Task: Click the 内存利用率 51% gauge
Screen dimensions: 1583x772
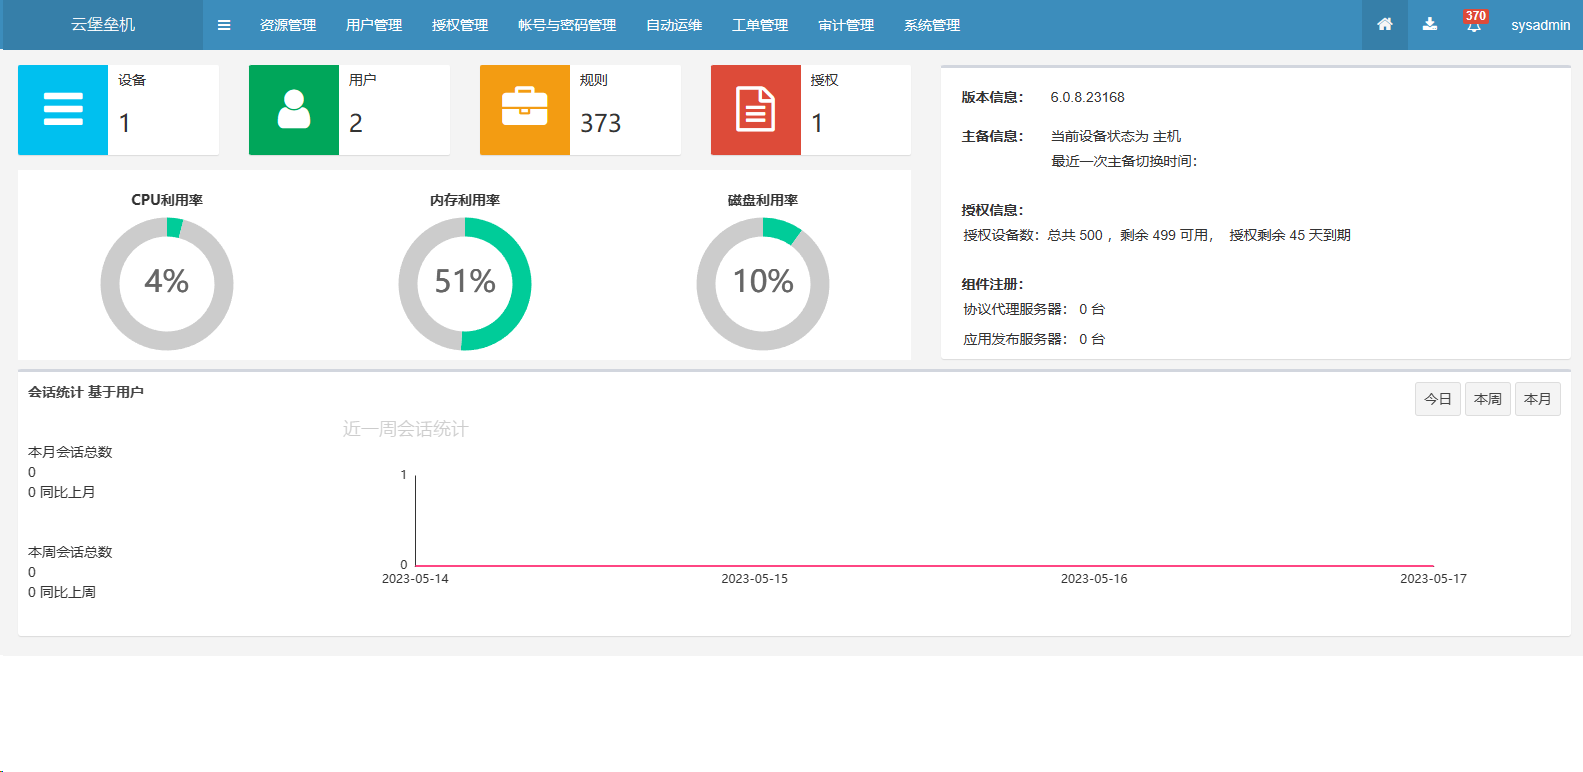Action: (x=465, y=284)
